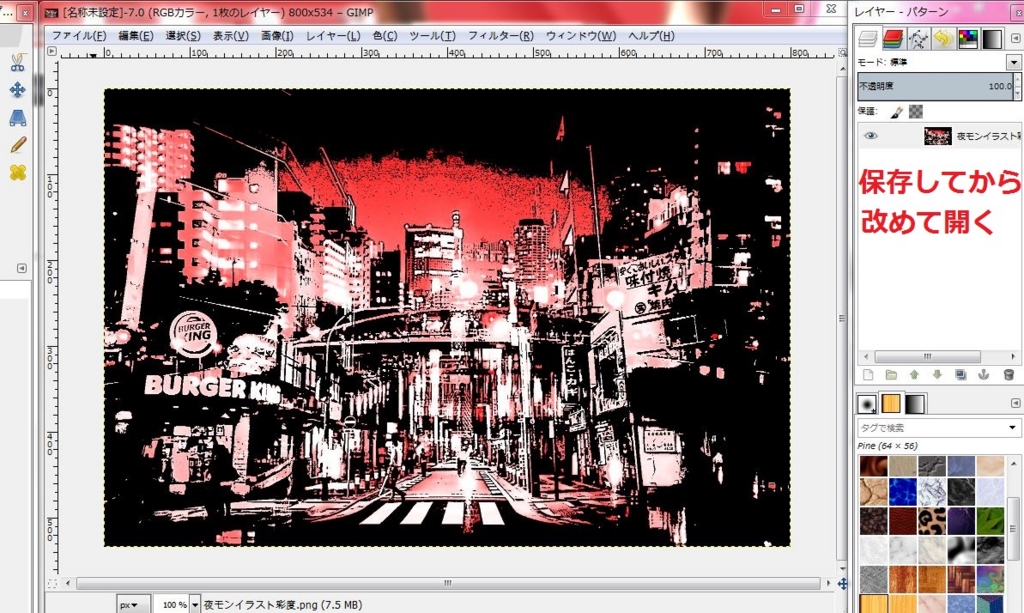The image size is (1024, 613).
Task: Open the レイヤー(L) menu
Action: tap(333, 36)
